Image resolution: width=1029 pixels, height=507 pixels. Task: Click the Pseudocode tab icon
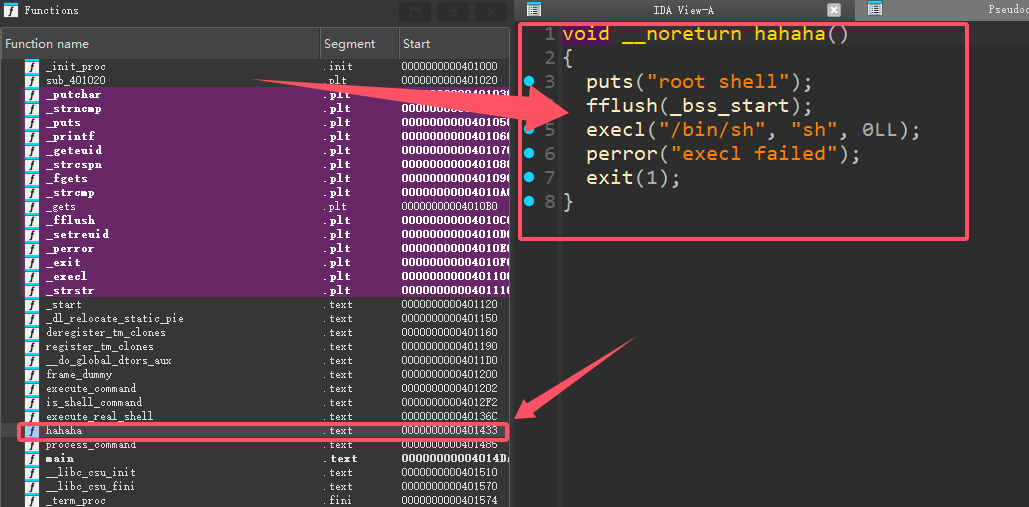[874, 10]
